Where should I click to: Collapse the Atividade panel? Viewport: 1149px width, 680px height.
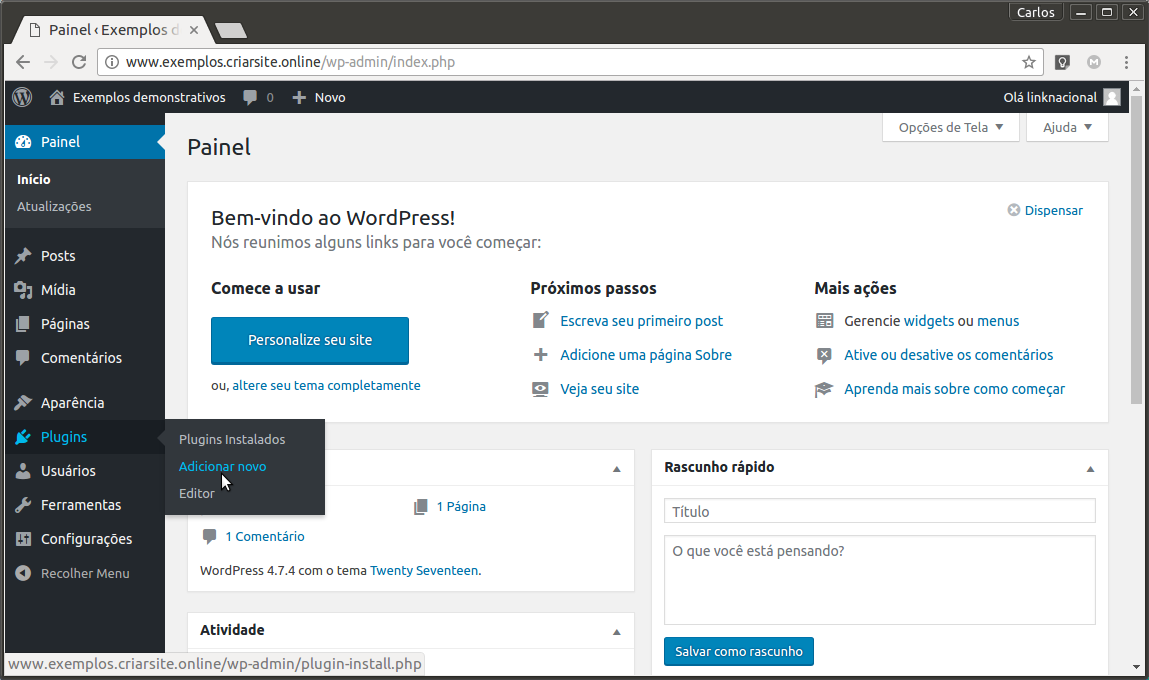pos(617,631)
